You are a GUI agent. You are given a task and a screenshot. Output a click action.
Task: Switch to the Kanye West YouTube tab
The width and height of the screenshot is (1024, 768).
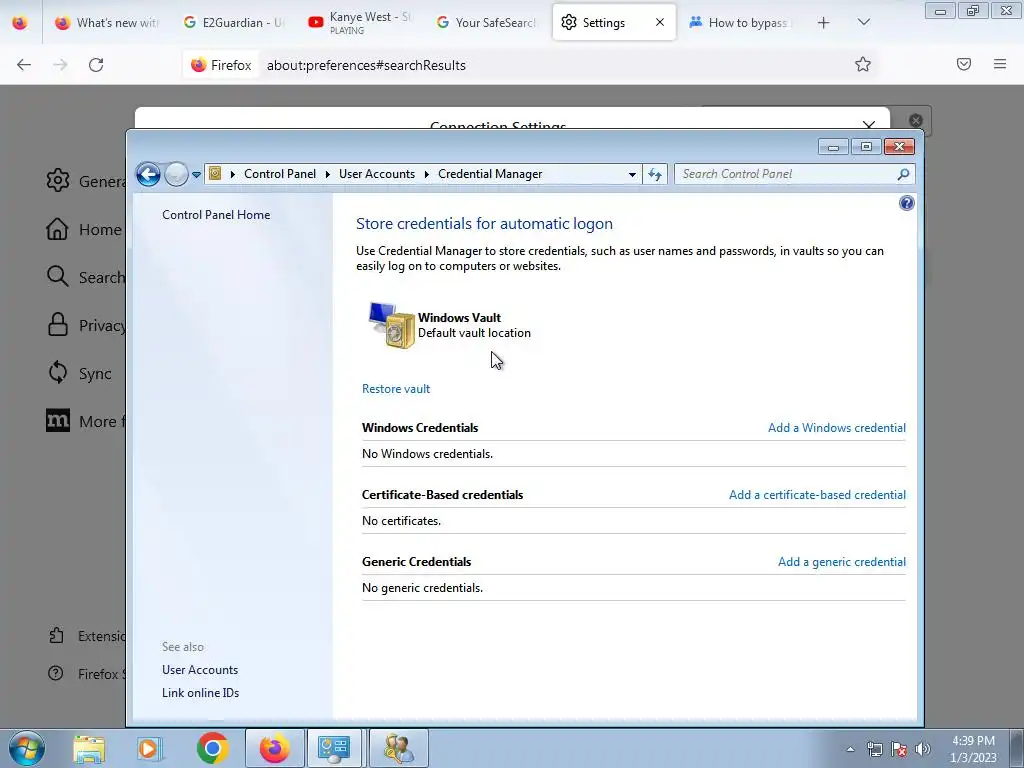click(360, 23)
